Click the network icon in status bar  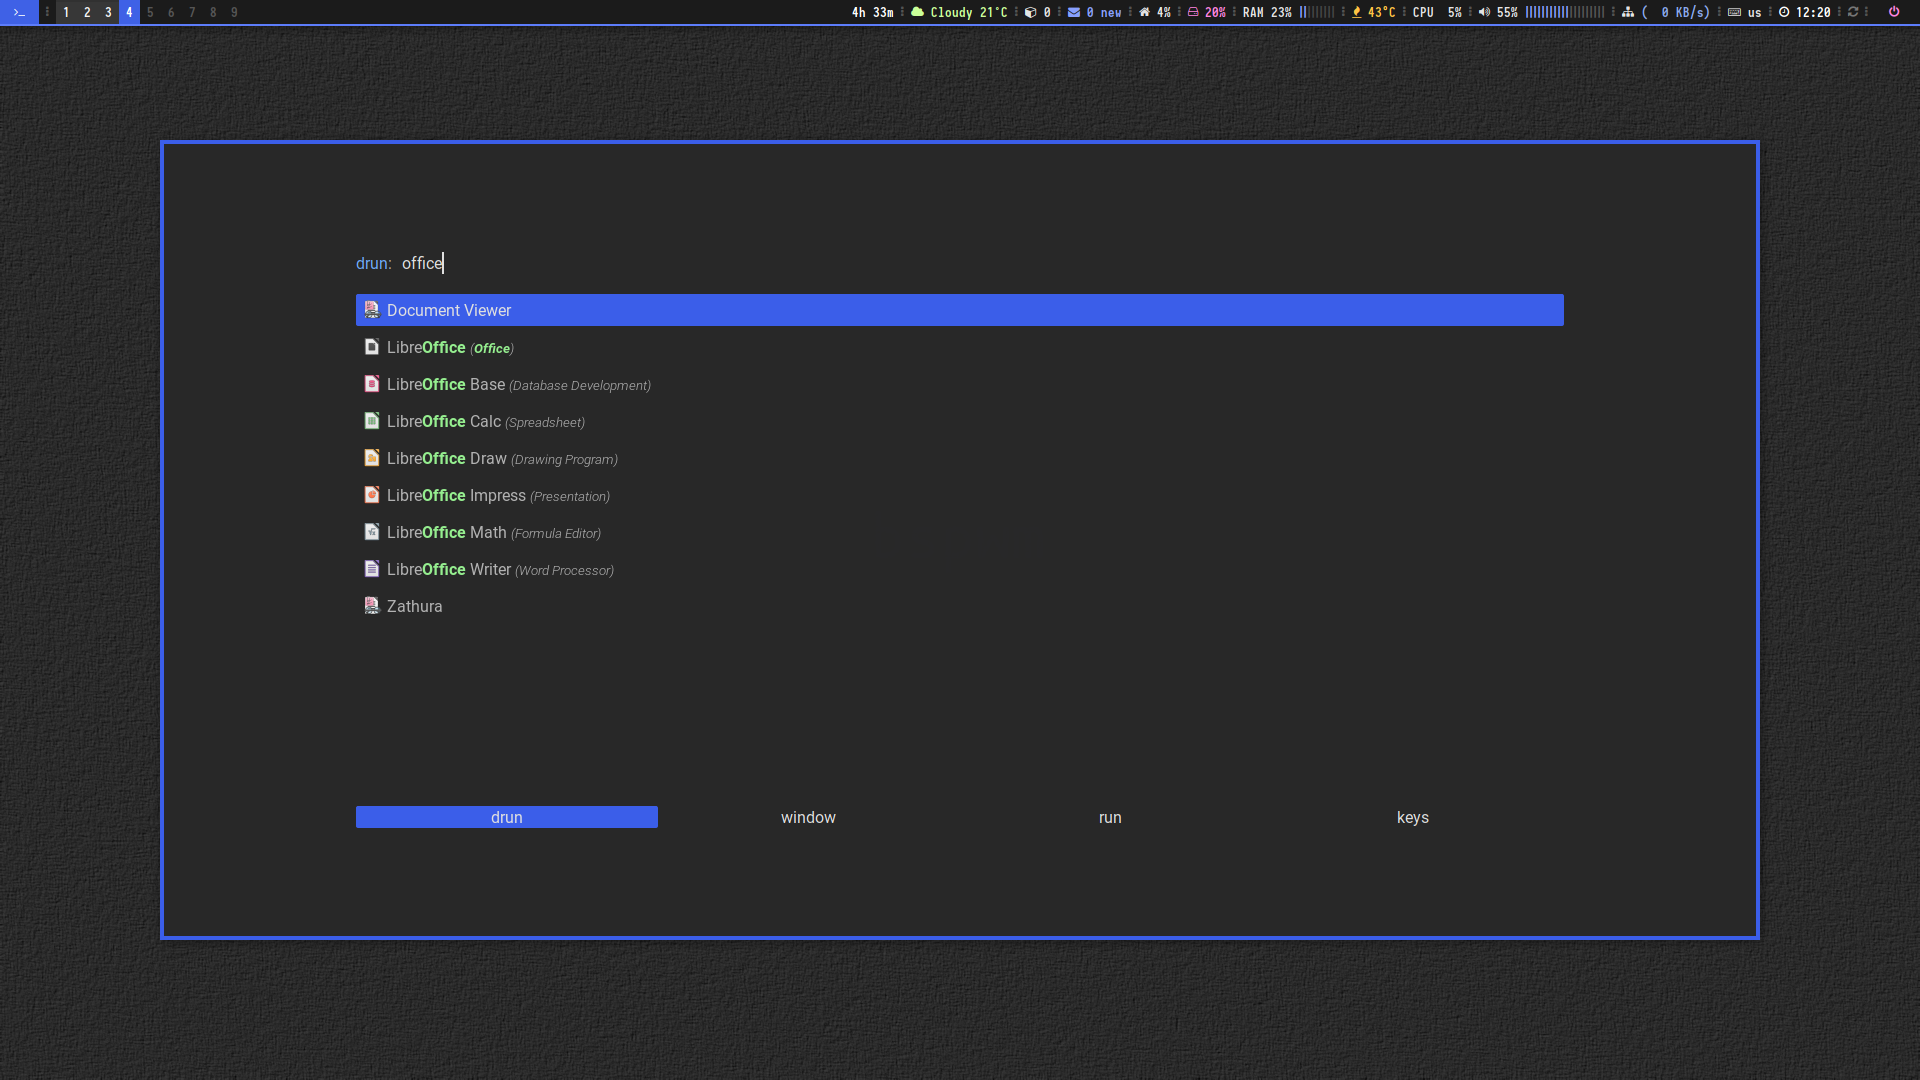click(1628, 12)
